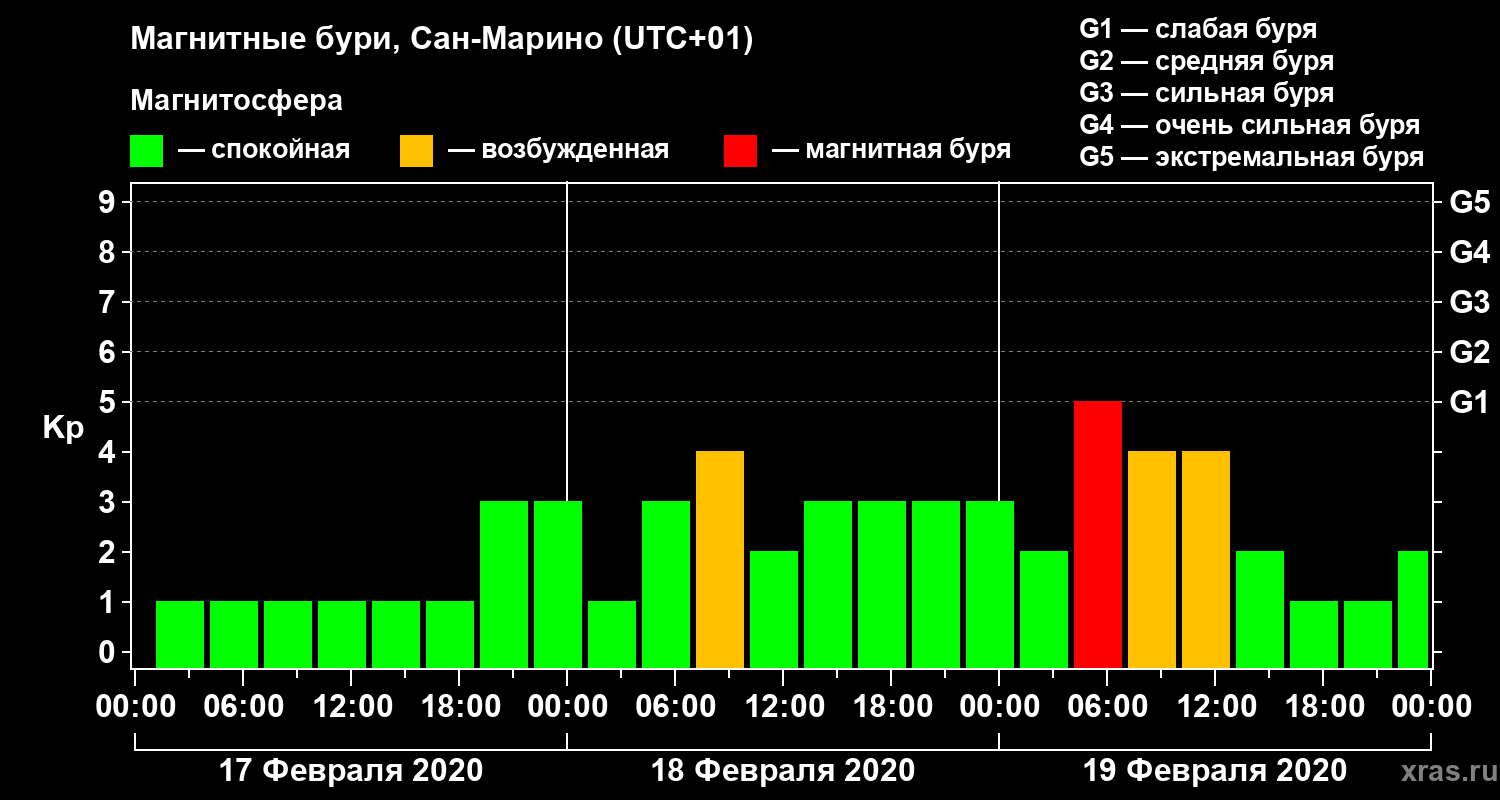The image size is (1500, 800).
Task: Click the '17 Февраля 2020' date label
Action: point(351,771)
